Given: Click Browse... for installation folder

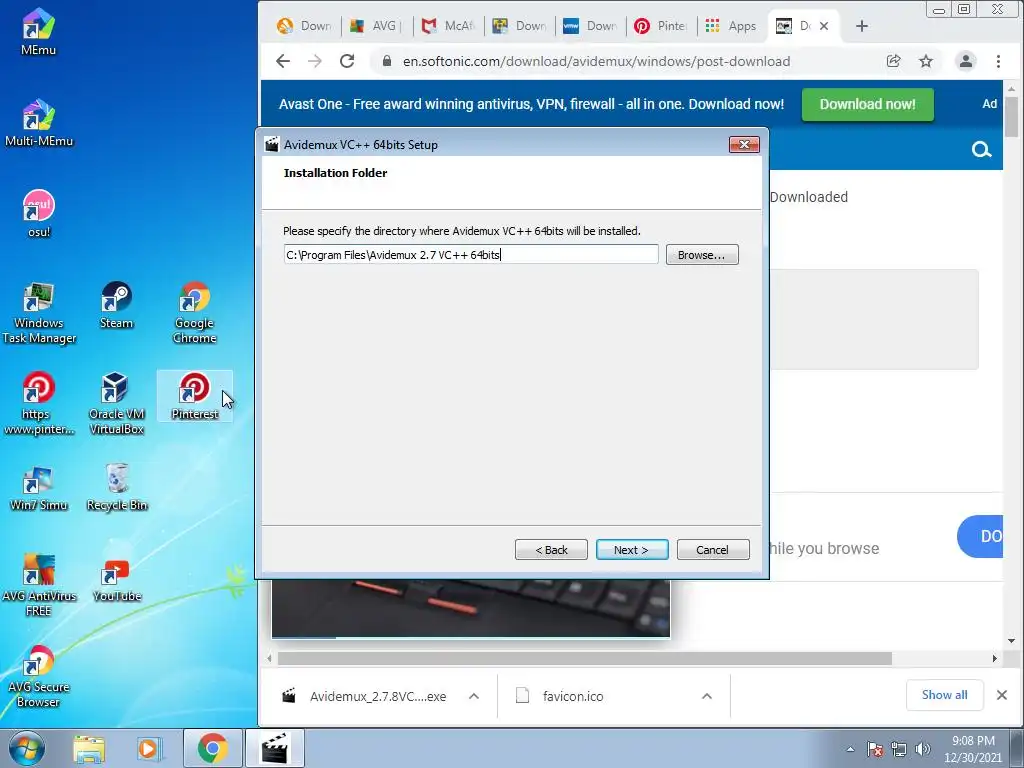Looking at the screenshot, I should click(x=702, y=255).
